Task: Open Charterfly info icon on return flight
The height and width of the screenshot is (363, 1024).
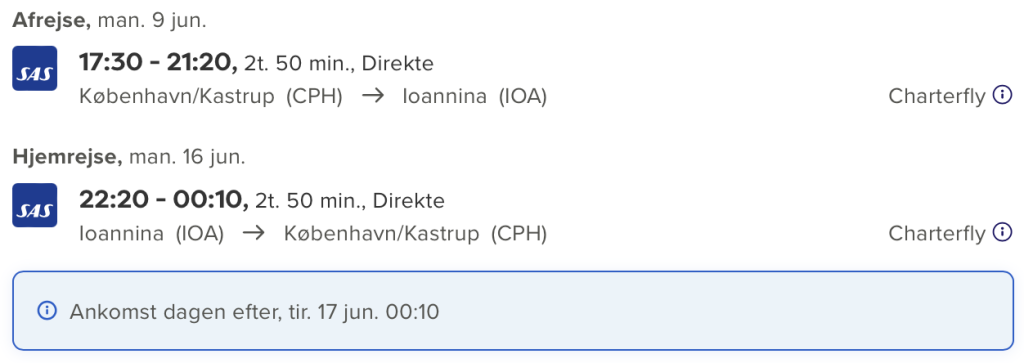Action: tap(1002, 232)
